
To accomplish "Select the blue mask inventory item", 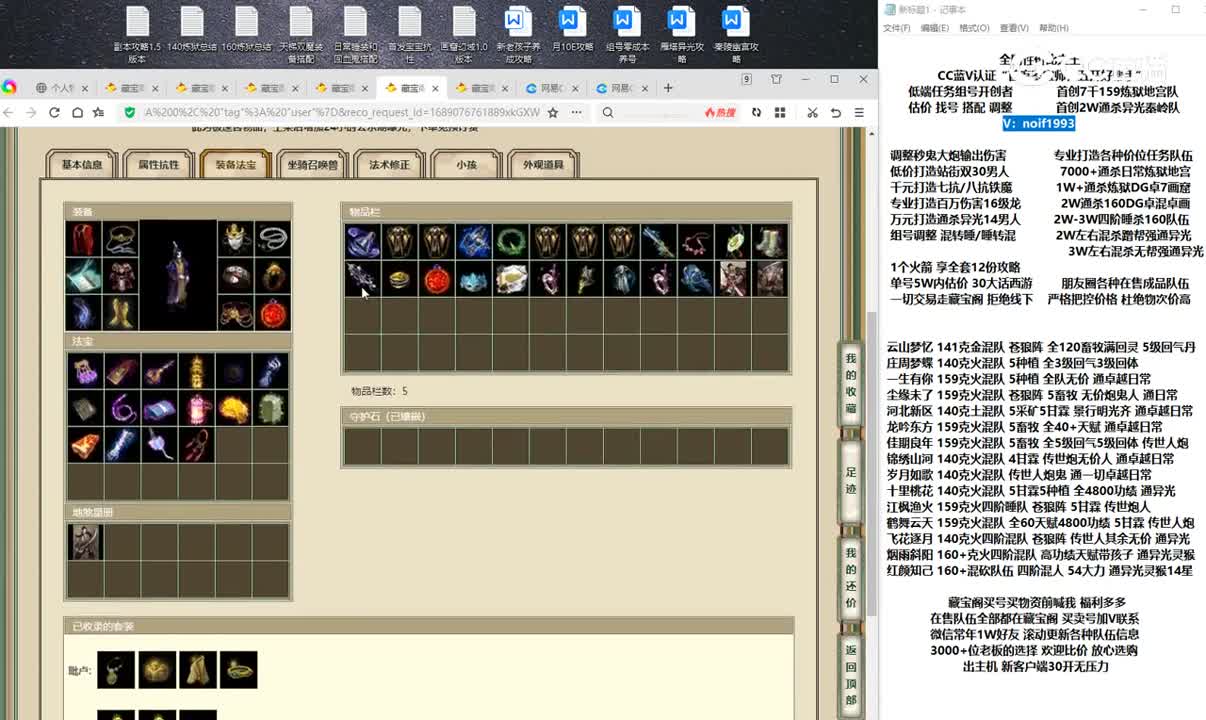I will click(473, 279).
